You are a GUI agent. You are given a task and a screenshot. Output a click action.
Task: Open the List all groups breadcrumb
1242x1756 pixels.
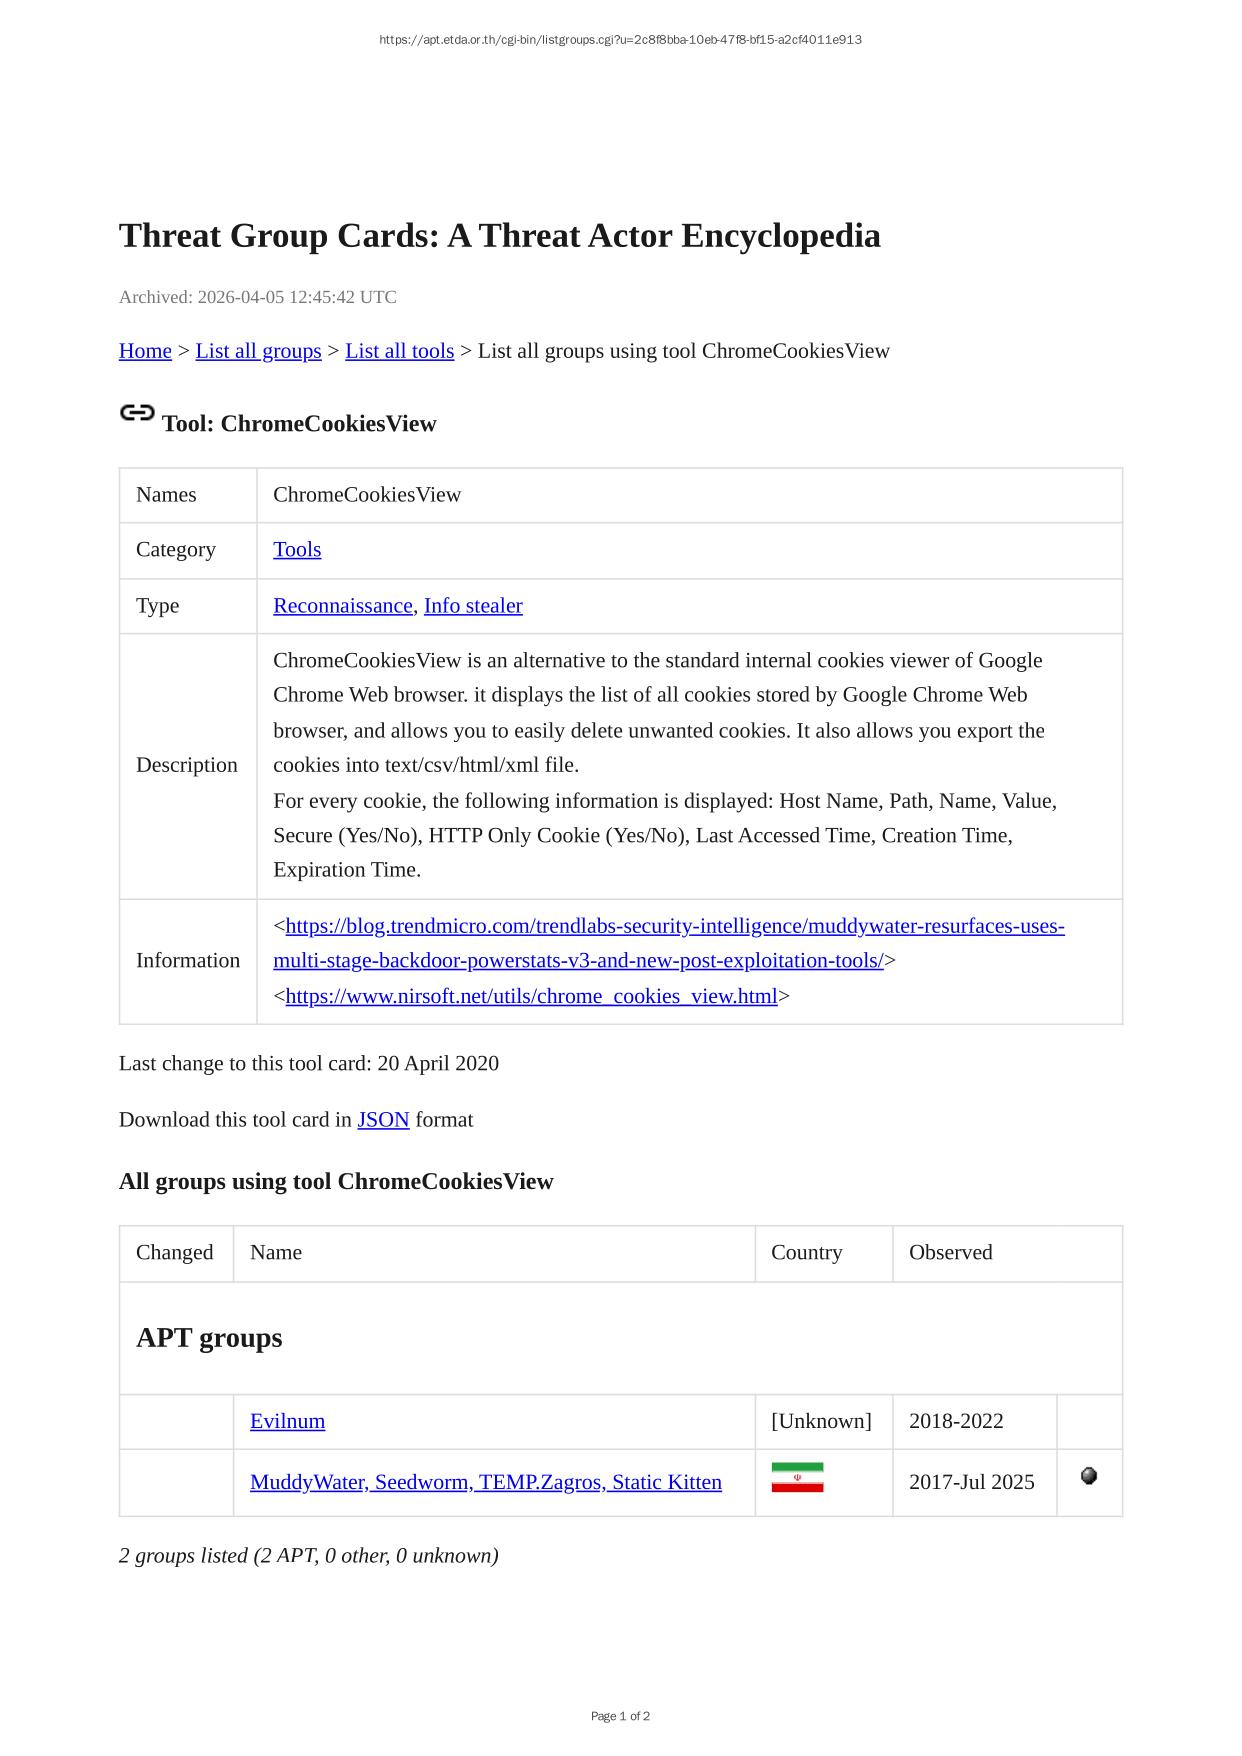(258, 351)
